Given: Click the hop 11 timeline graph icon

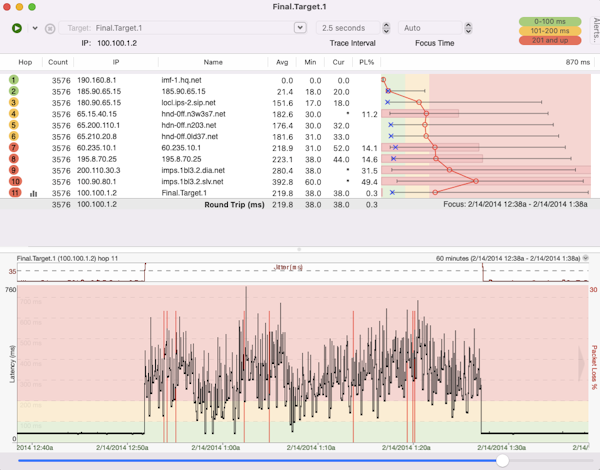Looking at the screenshot, I should point(33,194).
